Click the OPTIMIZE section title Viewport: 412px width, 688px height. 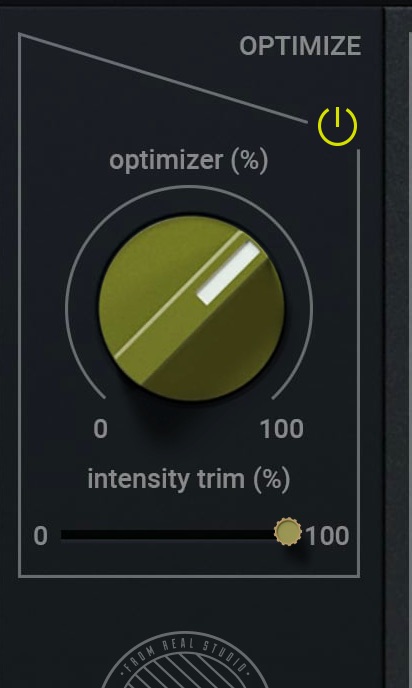tap(300, 46)
